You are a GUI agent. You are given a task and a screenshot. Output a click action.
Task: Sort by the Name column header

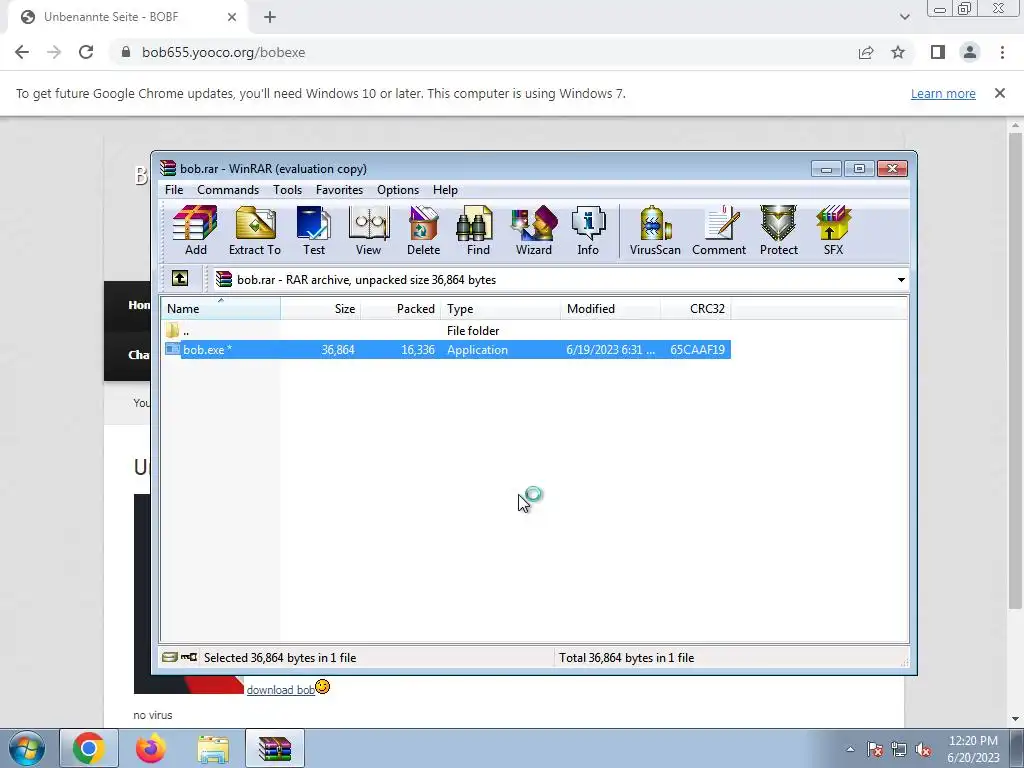tap(221, 308)
